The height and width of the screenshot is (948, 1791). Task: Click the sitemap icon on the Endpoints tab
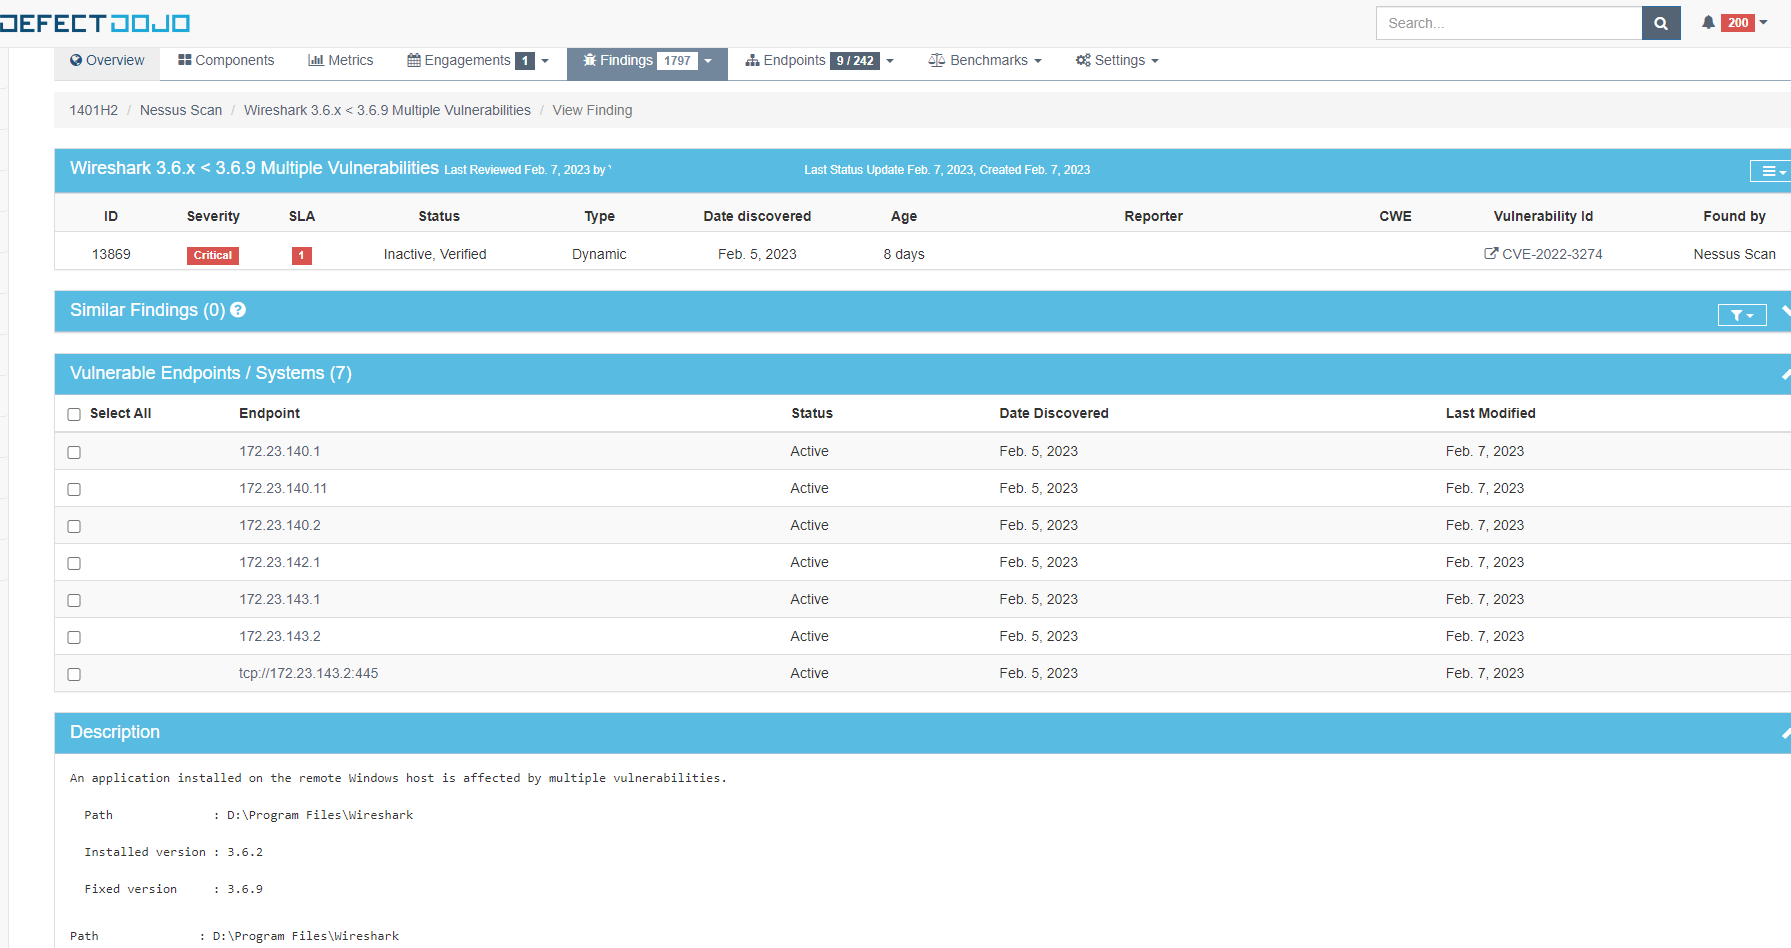pyautogui.click(x=752, y=60)
